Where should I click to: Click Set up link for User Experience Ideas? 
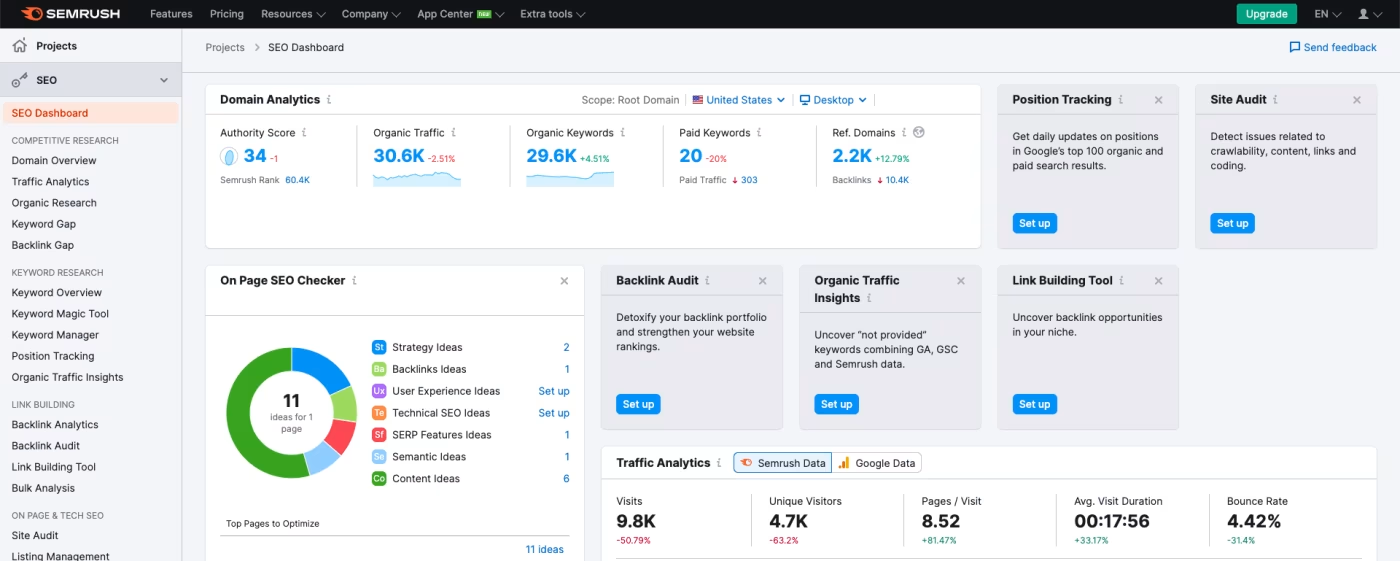click(554, 391)
